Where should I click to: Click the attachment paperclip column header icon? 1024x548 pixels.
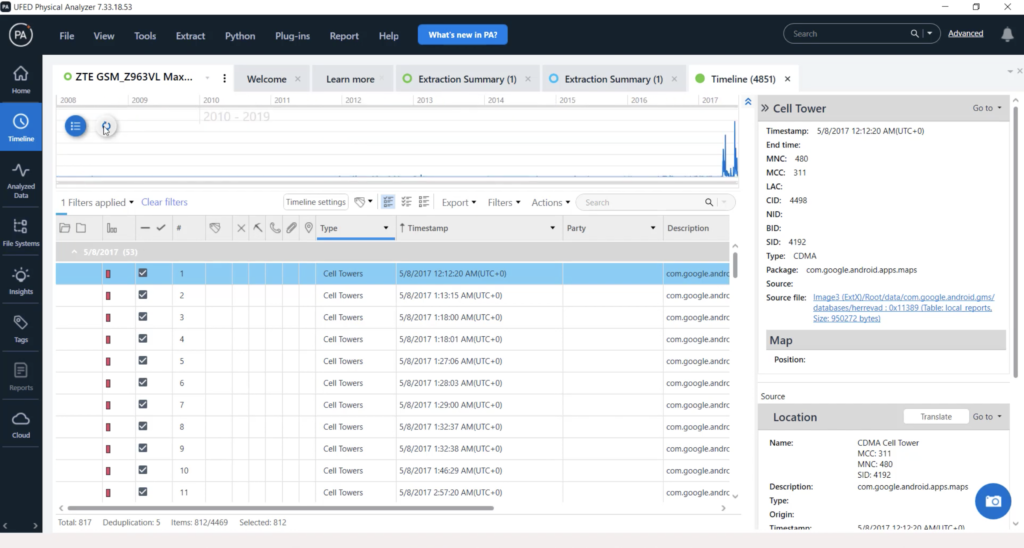291,228
